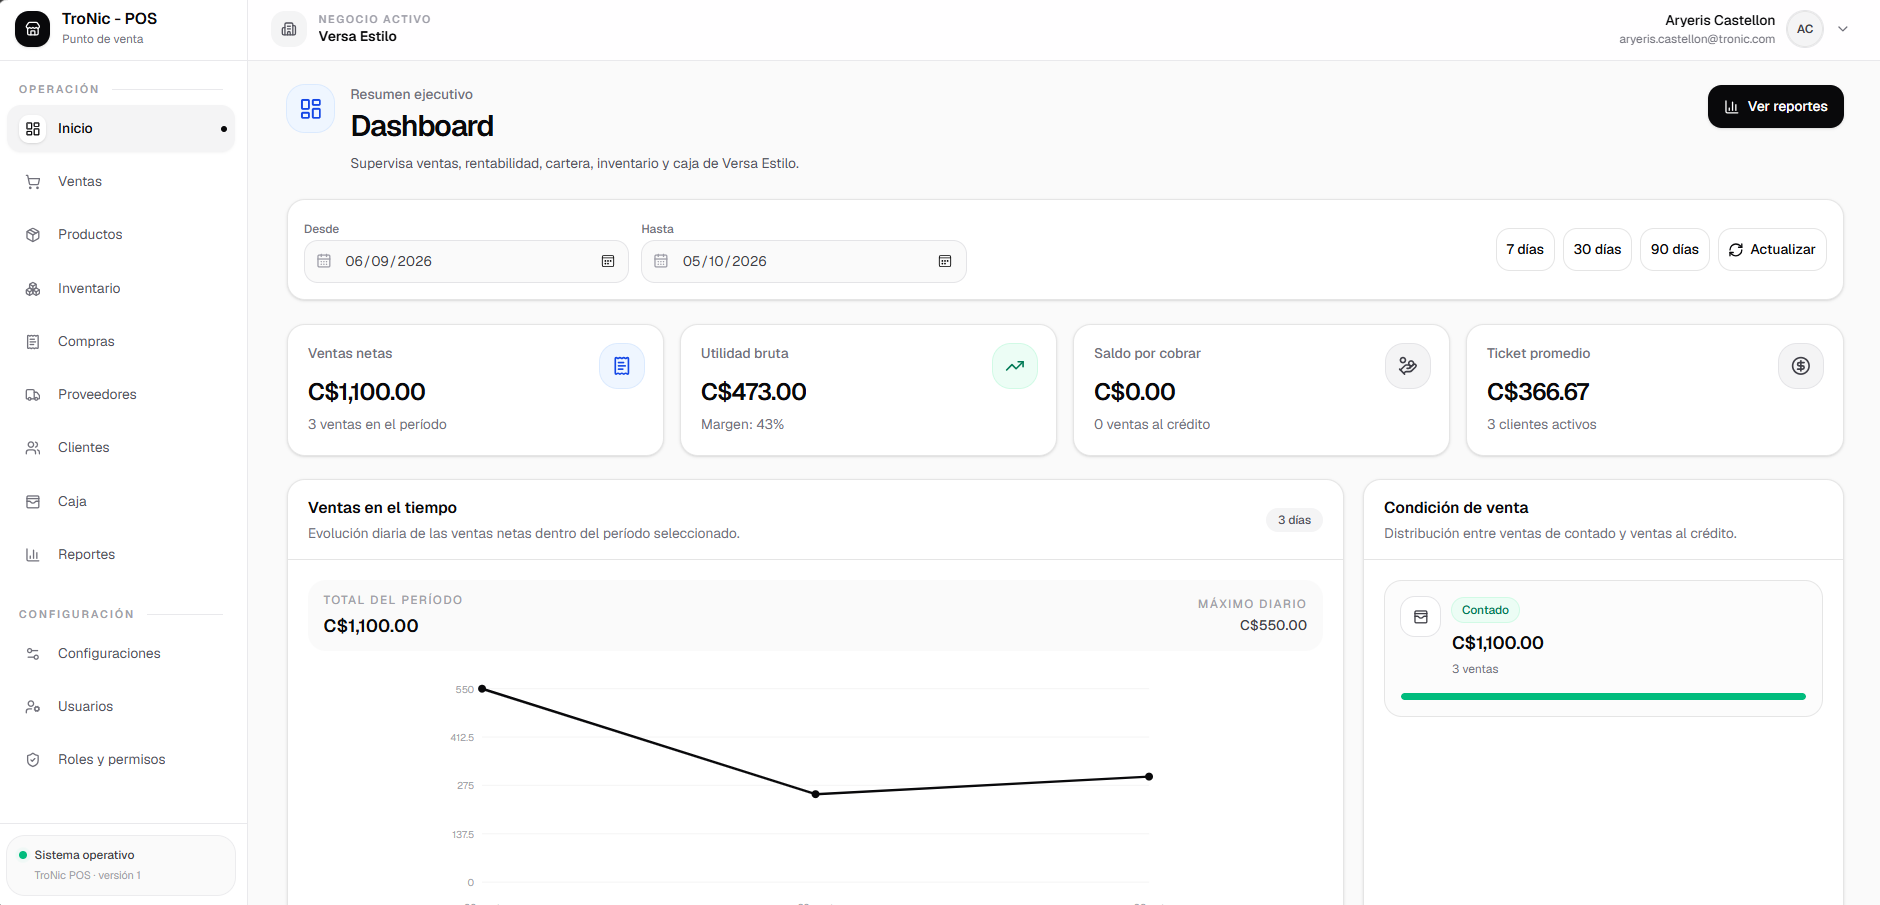The height and width of the screenshot is (905, 1880).
Task: Click the Saldo por cobrar hand-coins icon
Action: pos(1408,366)
